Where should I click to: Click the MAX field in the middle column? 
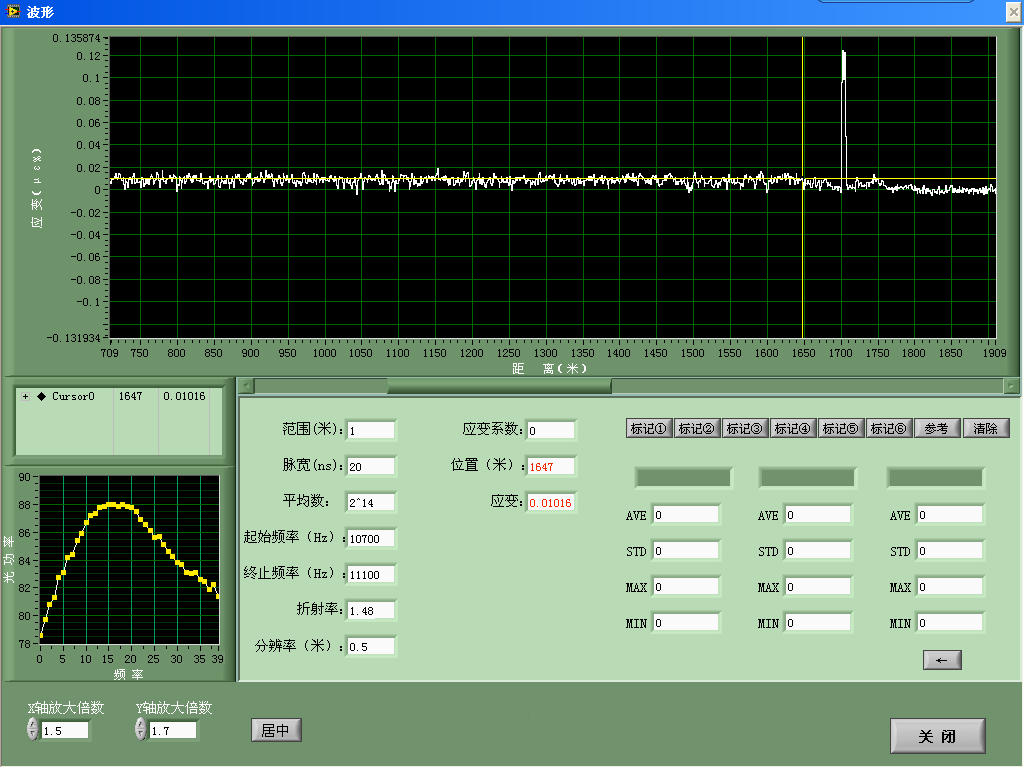pos(818,586)
